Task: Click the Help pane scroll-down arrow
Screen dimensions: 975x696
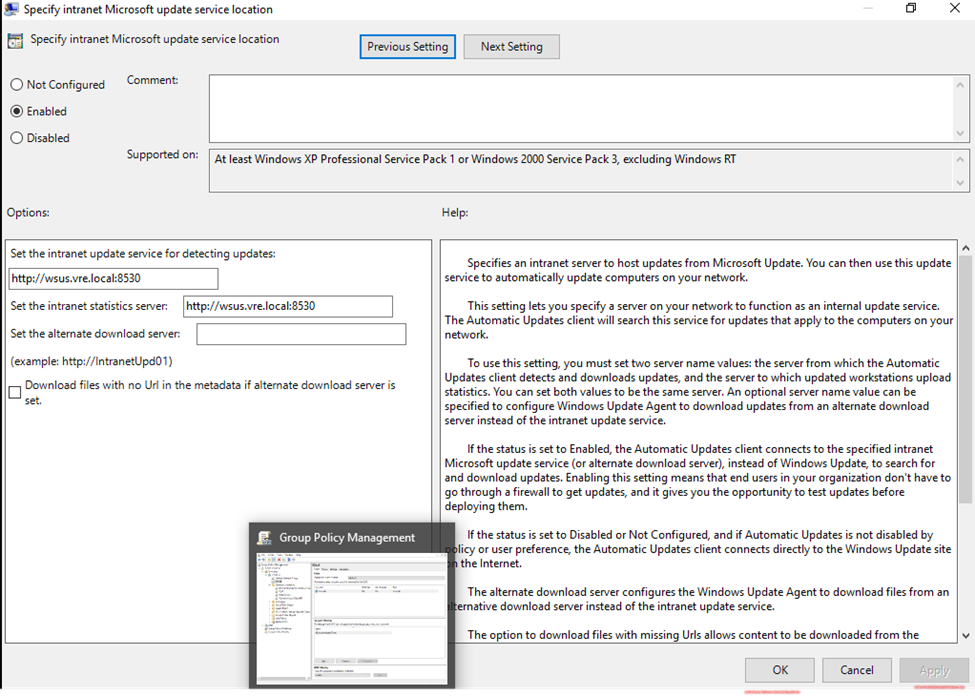Action: [x=964, y=635]
